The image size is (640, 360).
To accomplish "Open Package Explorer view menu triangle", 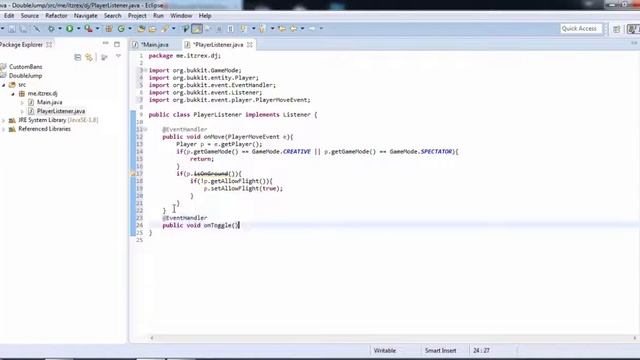I will [118, 57].
